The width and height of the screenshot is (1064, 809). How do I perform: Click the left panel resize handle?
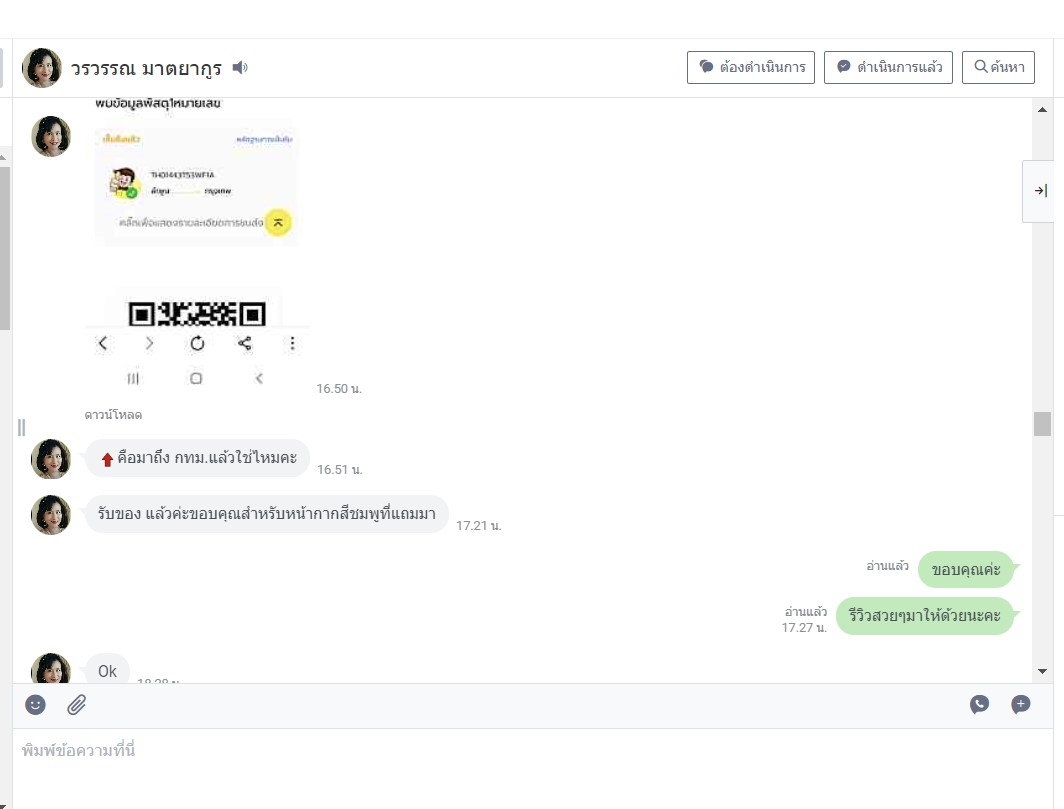pos(22,428)
